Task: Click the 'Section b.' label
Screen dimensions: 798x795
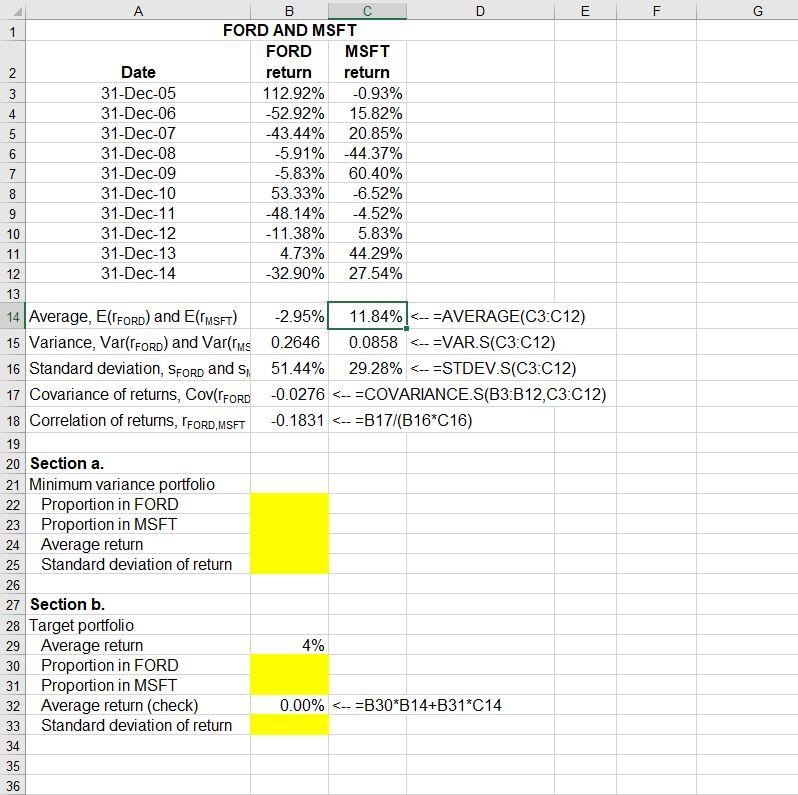Action: [x=67, y=604]
